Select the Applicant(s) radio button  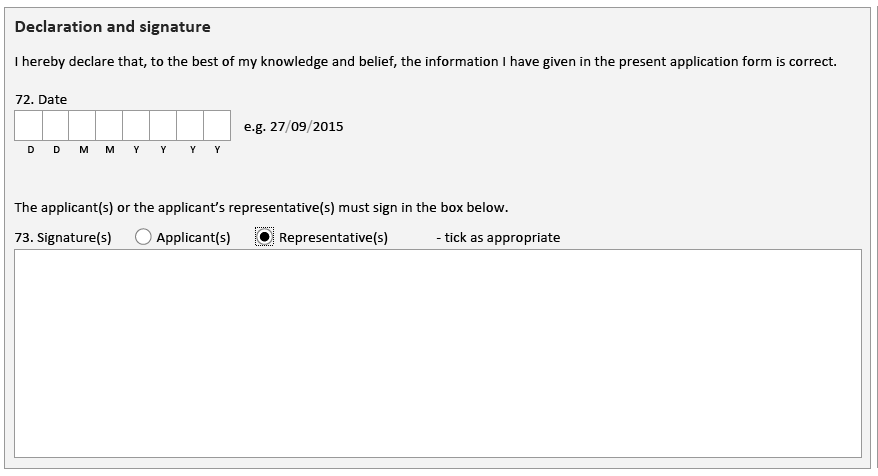click(x=143, y=237)
